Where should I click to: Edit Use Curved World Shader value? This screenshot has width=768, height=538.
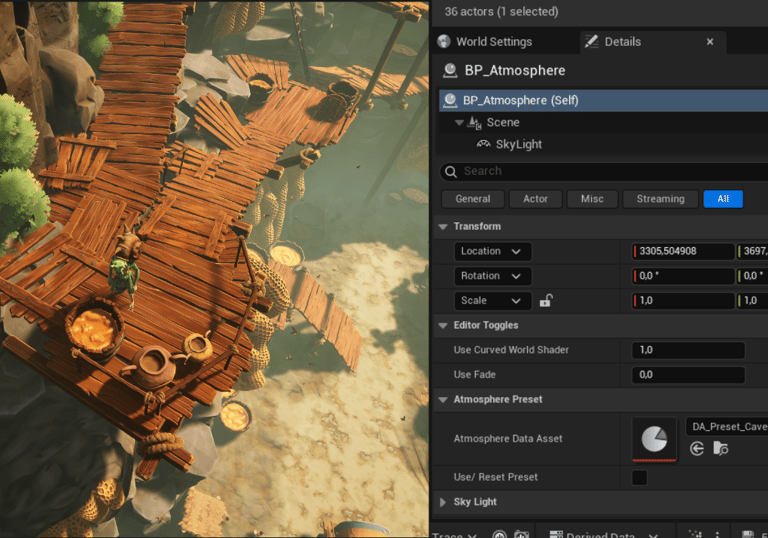tap(688, 350)
